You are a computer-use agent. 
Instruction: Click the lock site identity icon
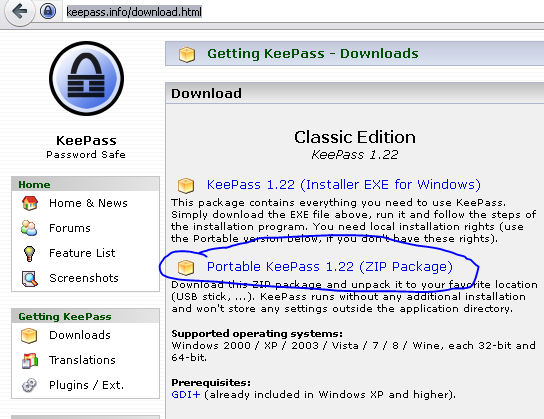(48, 11)
